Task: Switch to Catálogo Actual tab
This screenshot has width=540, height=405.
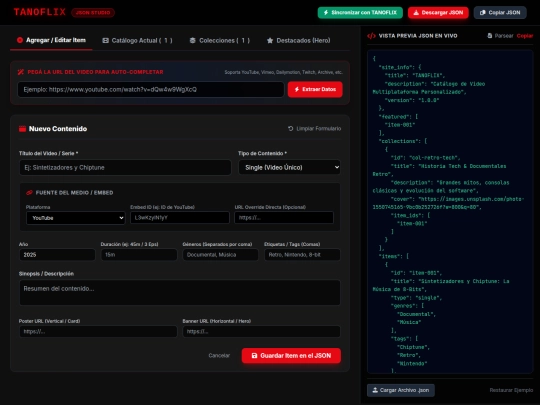Action: tap(137, 41)
